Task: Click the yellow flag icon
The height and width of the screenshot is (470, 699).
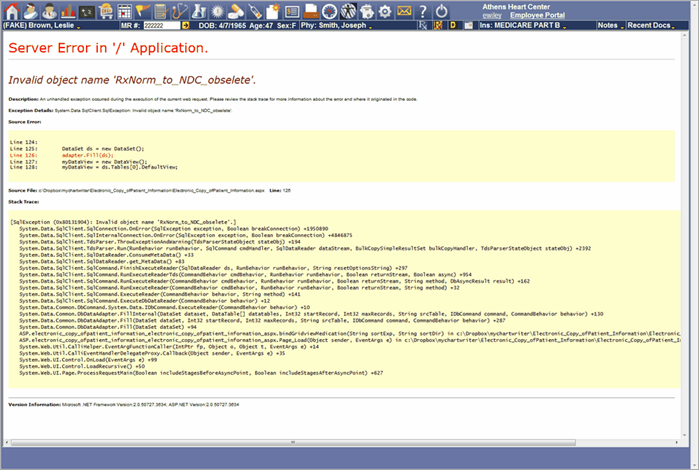Action: pos(144,10)
